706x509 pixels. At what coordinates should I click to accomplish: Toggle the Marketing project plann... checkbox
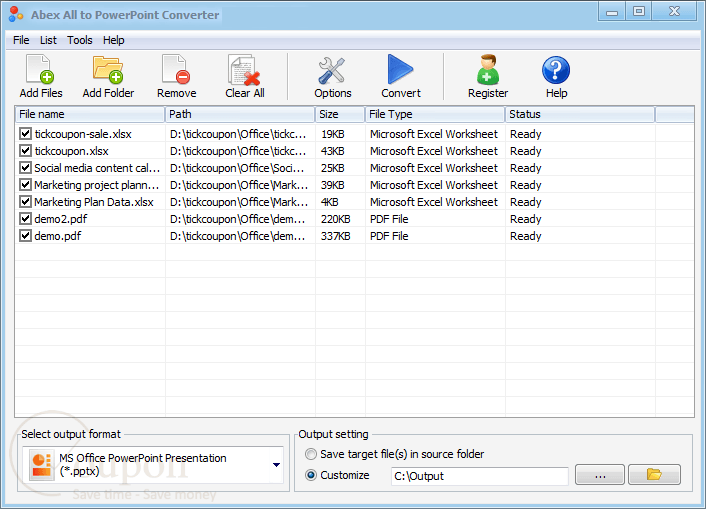(x=25, y=185)
